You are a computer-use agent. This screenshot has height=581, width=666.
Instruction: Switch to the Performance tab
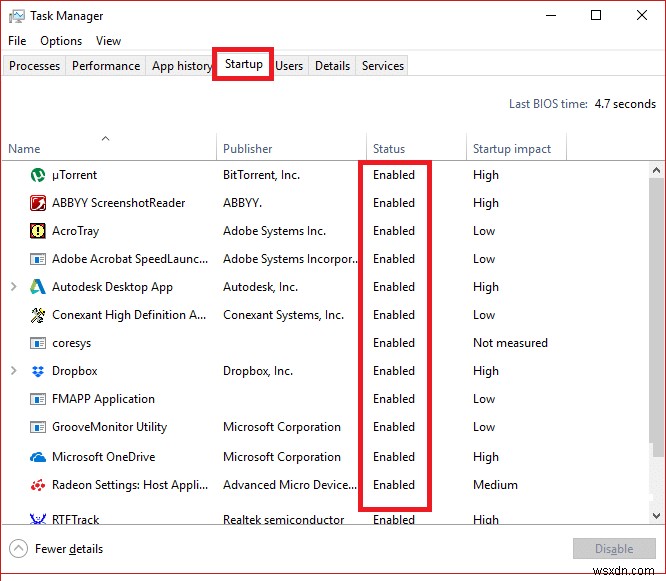click(106, 66)
